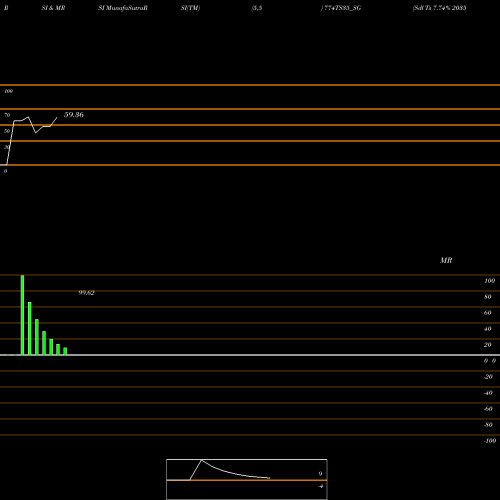This screenshot has height=500, width=500.
Task: Click the second tallest green MR bar
Action: coord(30,328)
